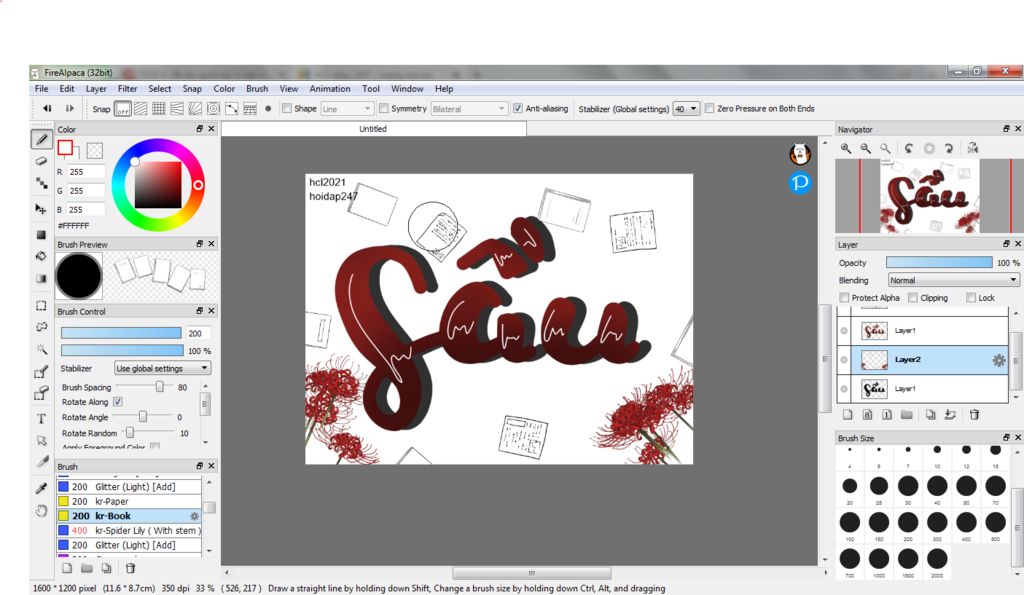The width and height of the screenshot is (1024, 595).
Task: Enable Zero Pressure on Both Ends
Action: tap(709, 108)
